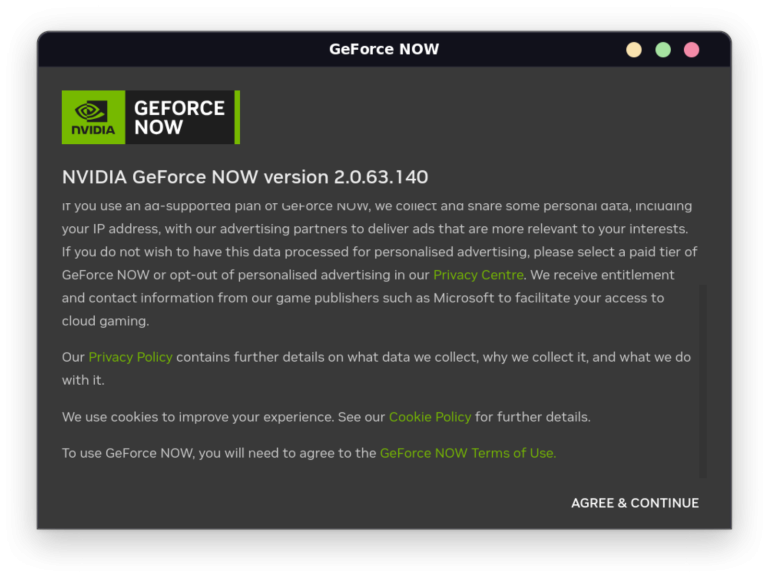The height and width of the screenshot is (576, 768).
Task: Close window using the pink circle button
Action: 691,50
